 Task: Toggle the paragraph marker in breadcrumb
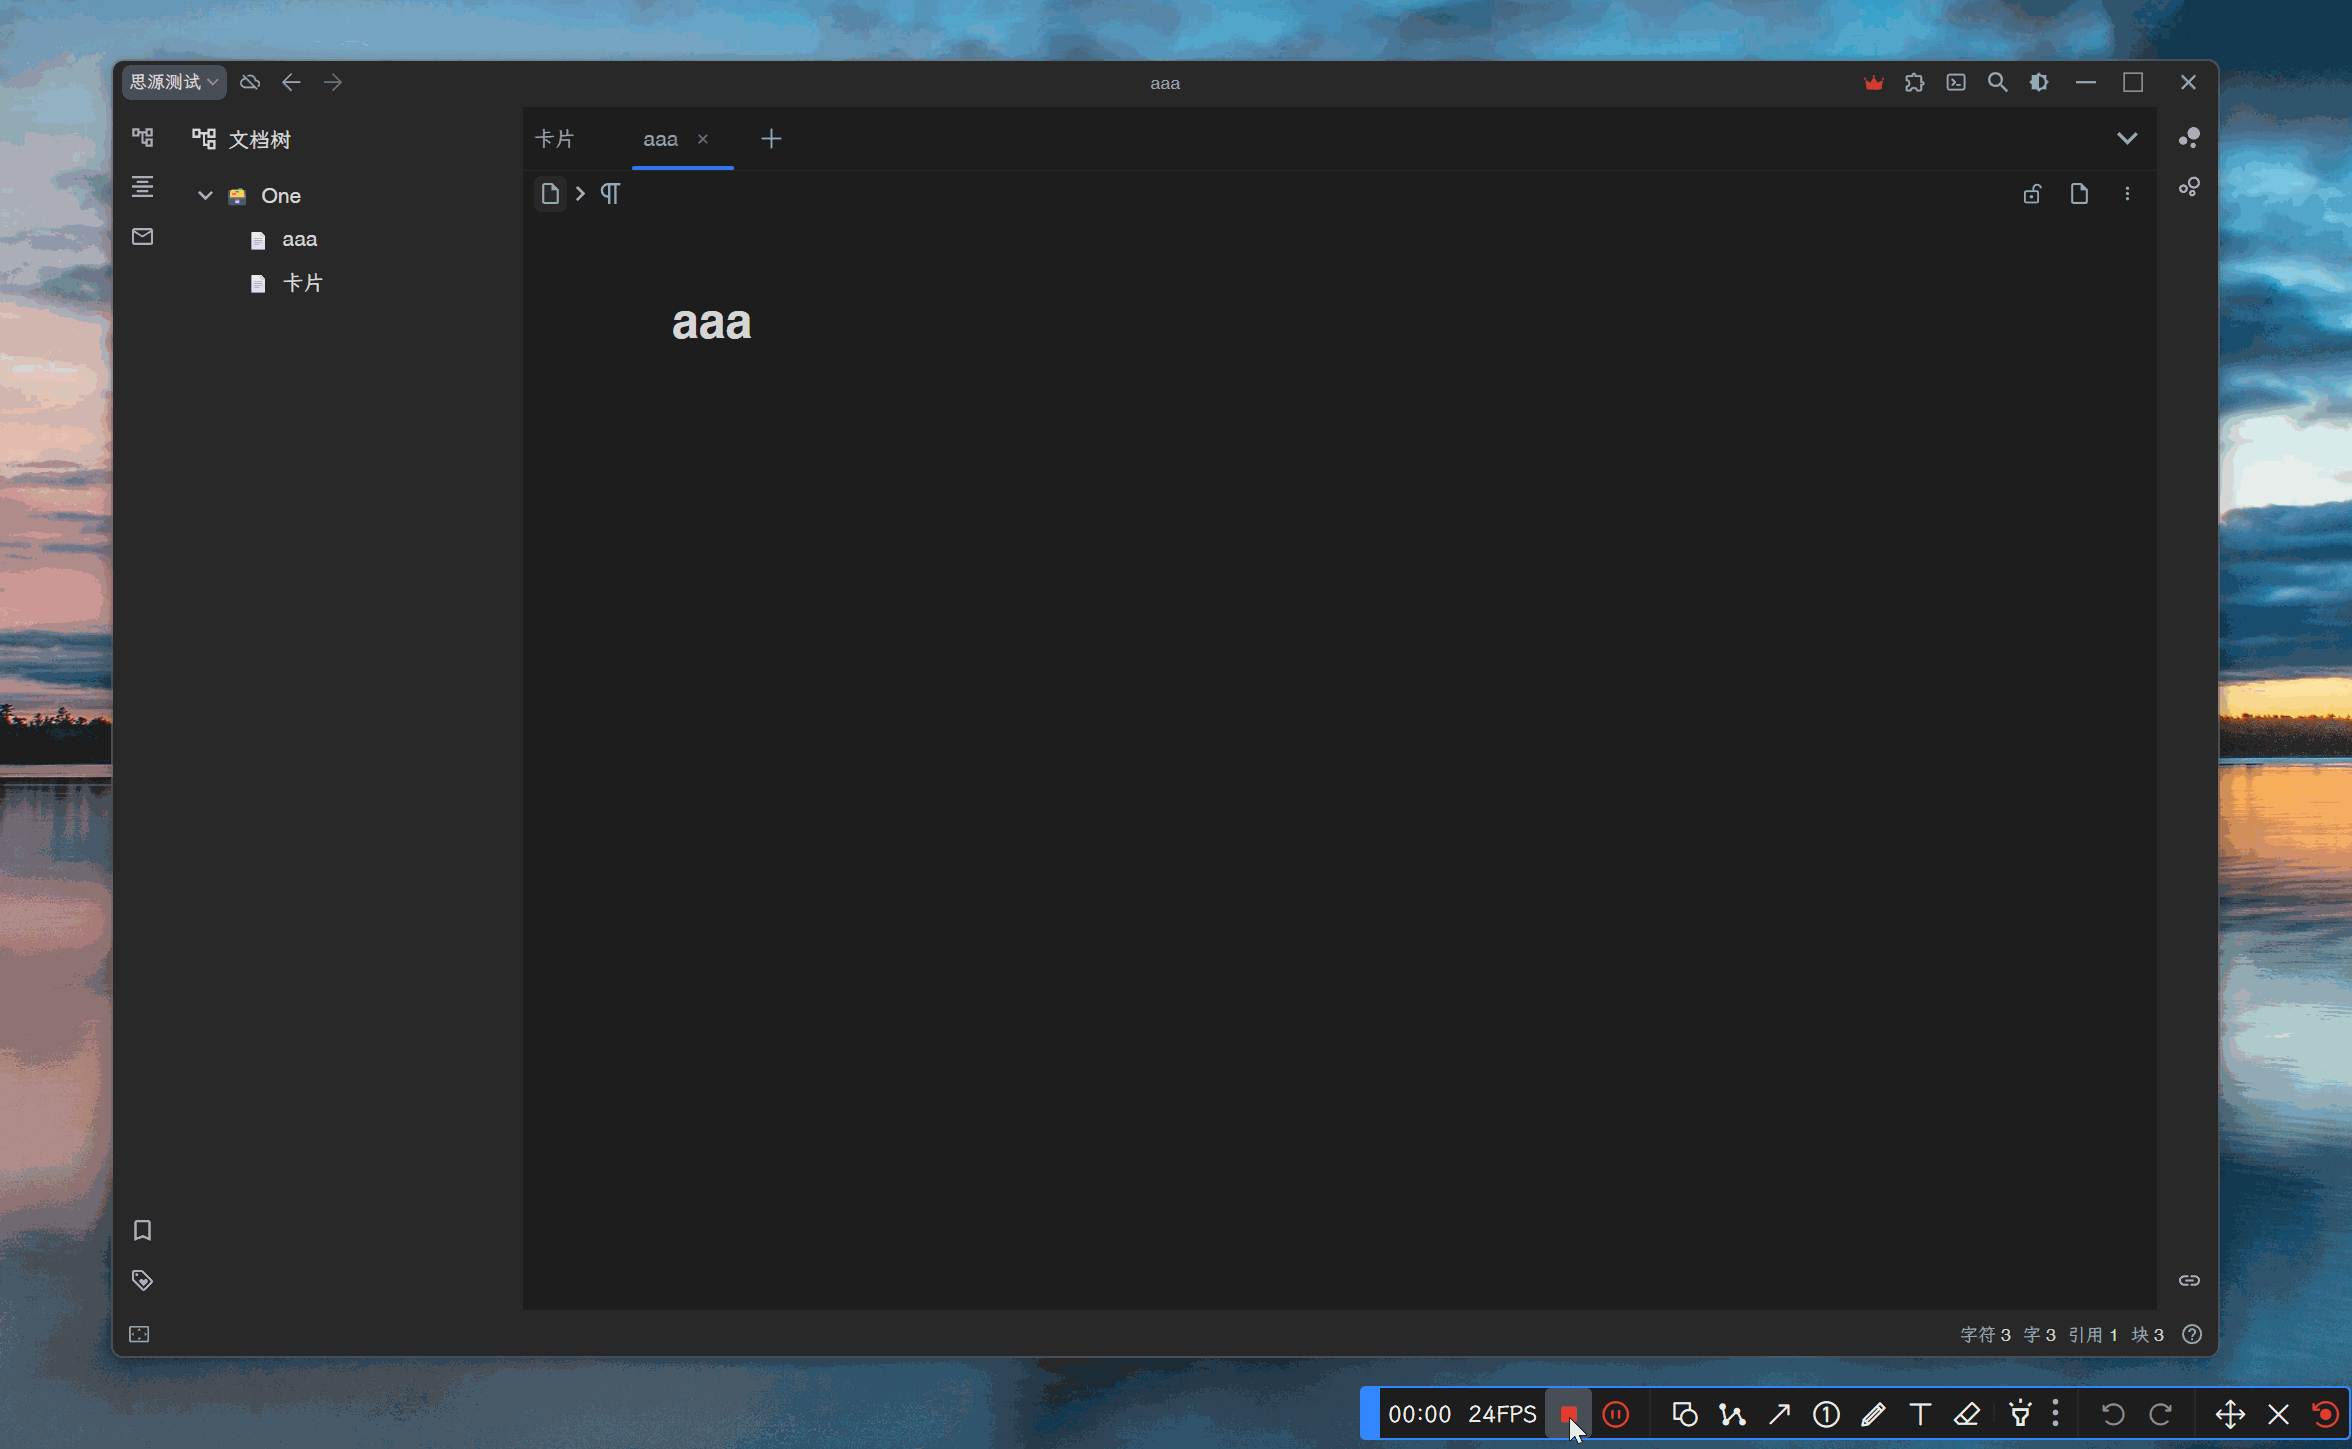(x=610, y=193)
